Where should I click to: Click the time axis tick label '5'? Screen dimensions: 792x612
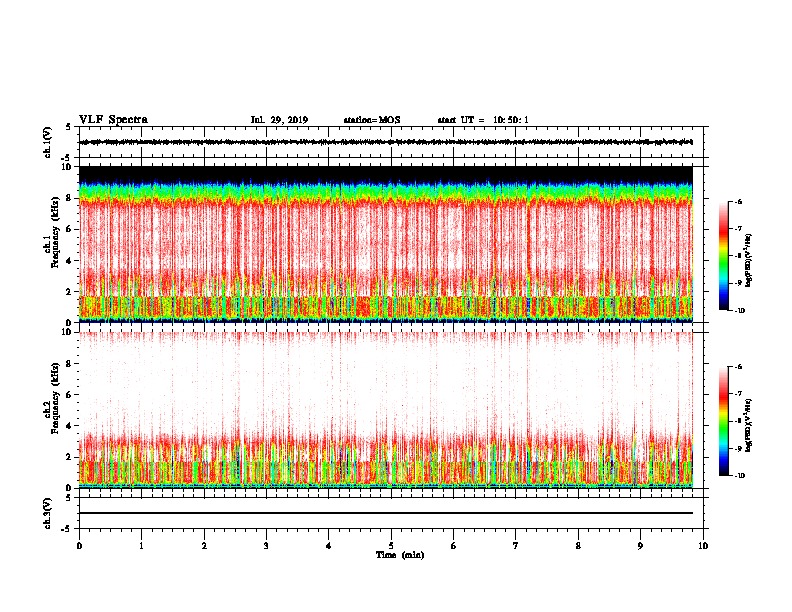tap(391, 546)
